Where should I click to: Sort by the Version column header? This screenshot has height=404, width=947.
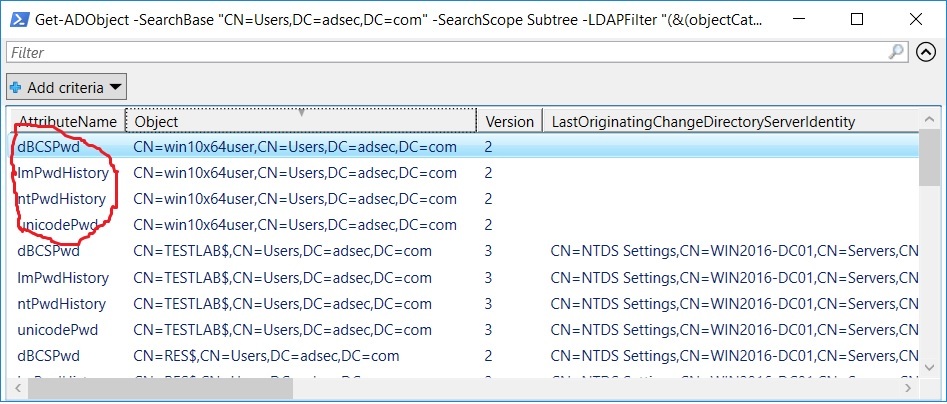point(509,121)
